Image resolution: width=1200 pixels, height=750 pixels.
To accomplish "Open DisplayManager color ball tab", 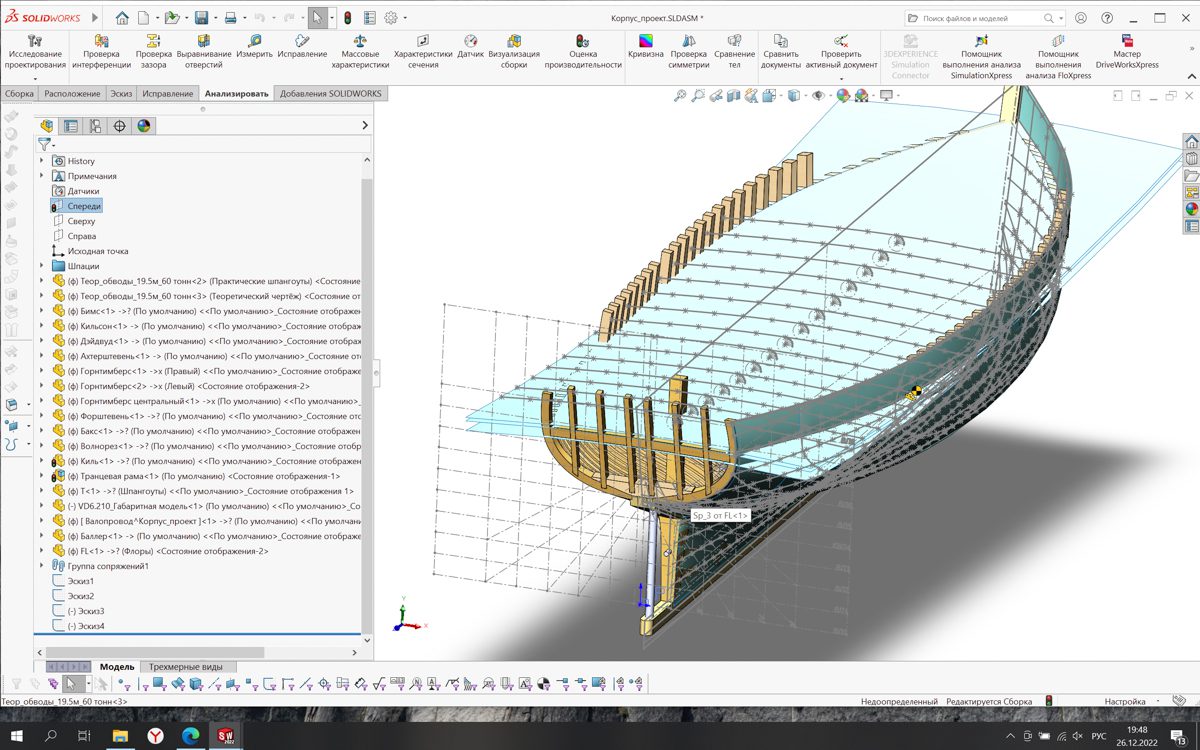I will coord(145,126).
